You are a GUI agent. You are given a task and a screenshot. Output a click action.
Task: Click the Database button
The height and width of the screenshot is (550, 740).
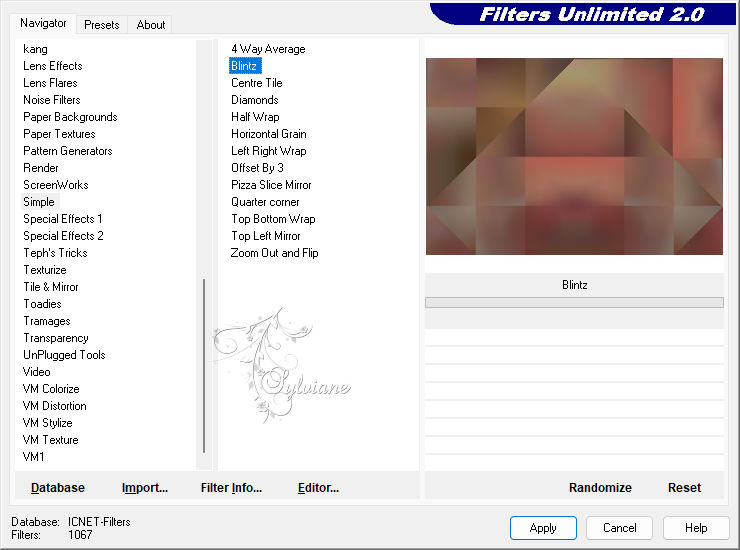(58, 487)
